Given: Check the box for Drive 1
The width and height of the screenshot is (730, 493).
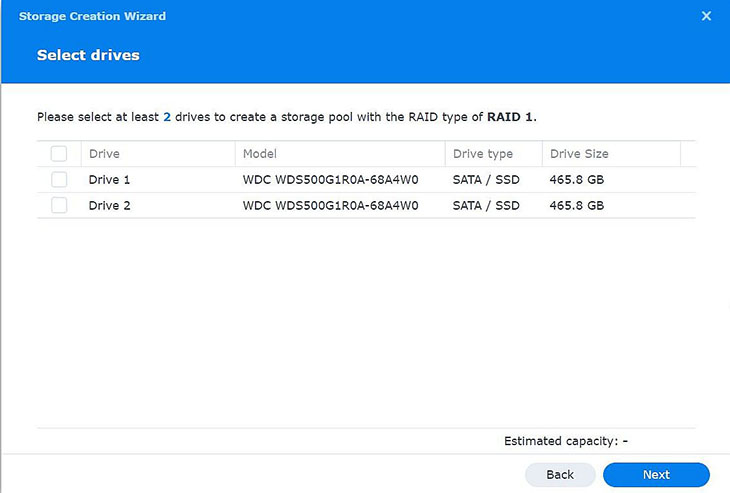Looking at the screenshot, I should click(59, 180).
